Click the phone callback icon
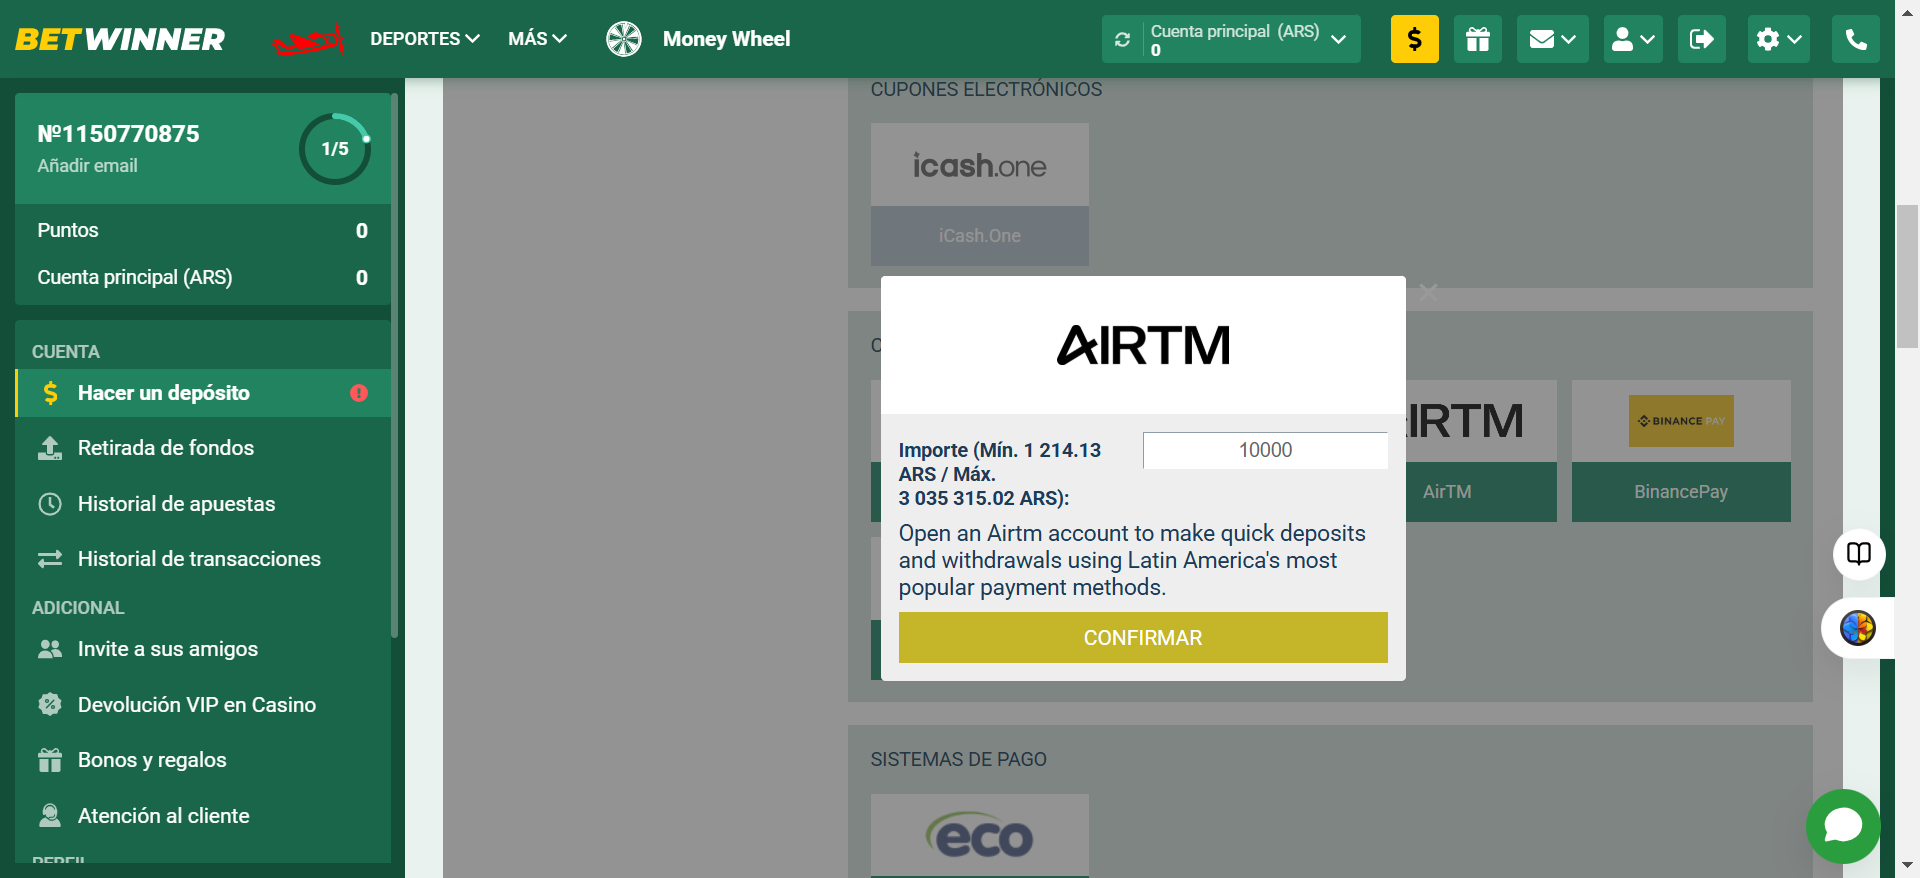 [1856, 39]
